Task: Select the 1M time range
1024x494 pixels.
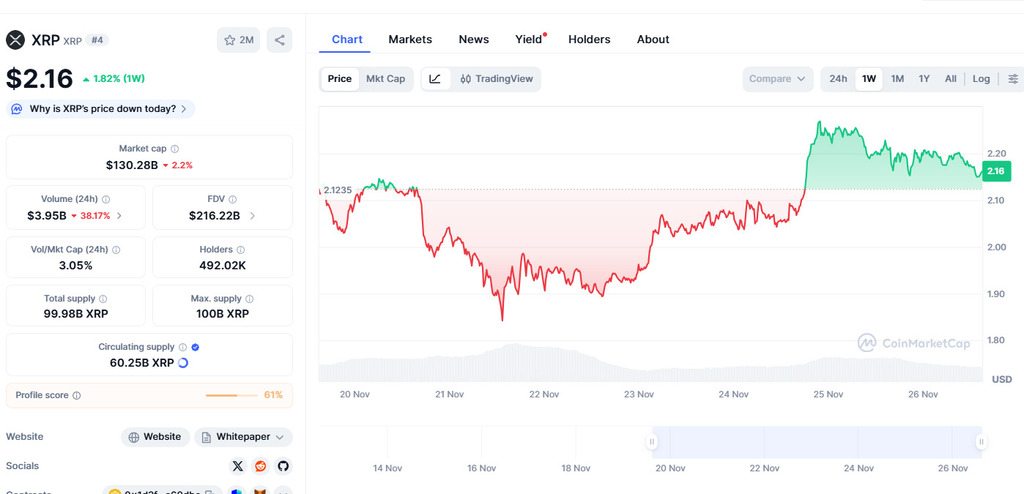Action: (897, 79)
